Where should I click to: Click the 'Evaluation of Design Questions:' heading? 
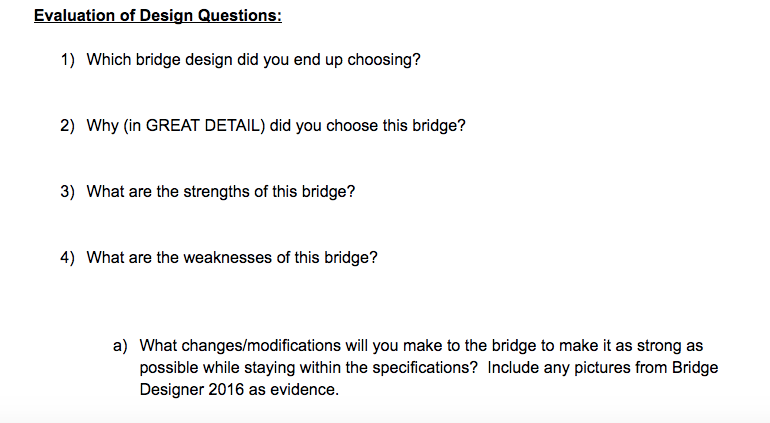click(158, 15)
